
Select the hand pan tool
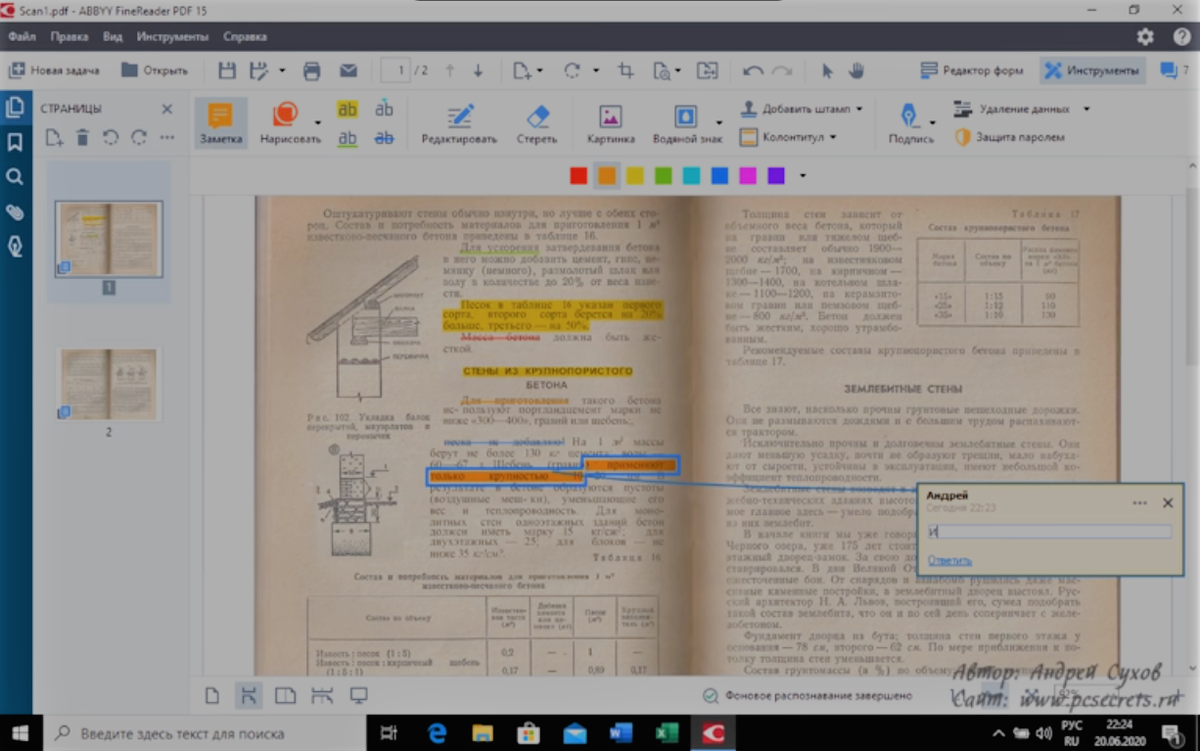(857, 70)
